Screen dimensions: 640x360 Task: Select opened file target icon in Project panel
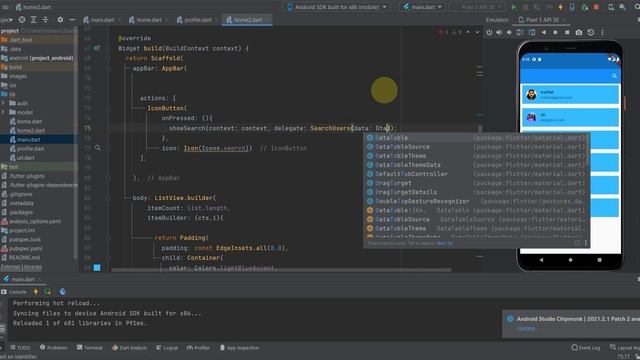coord(22,20)
